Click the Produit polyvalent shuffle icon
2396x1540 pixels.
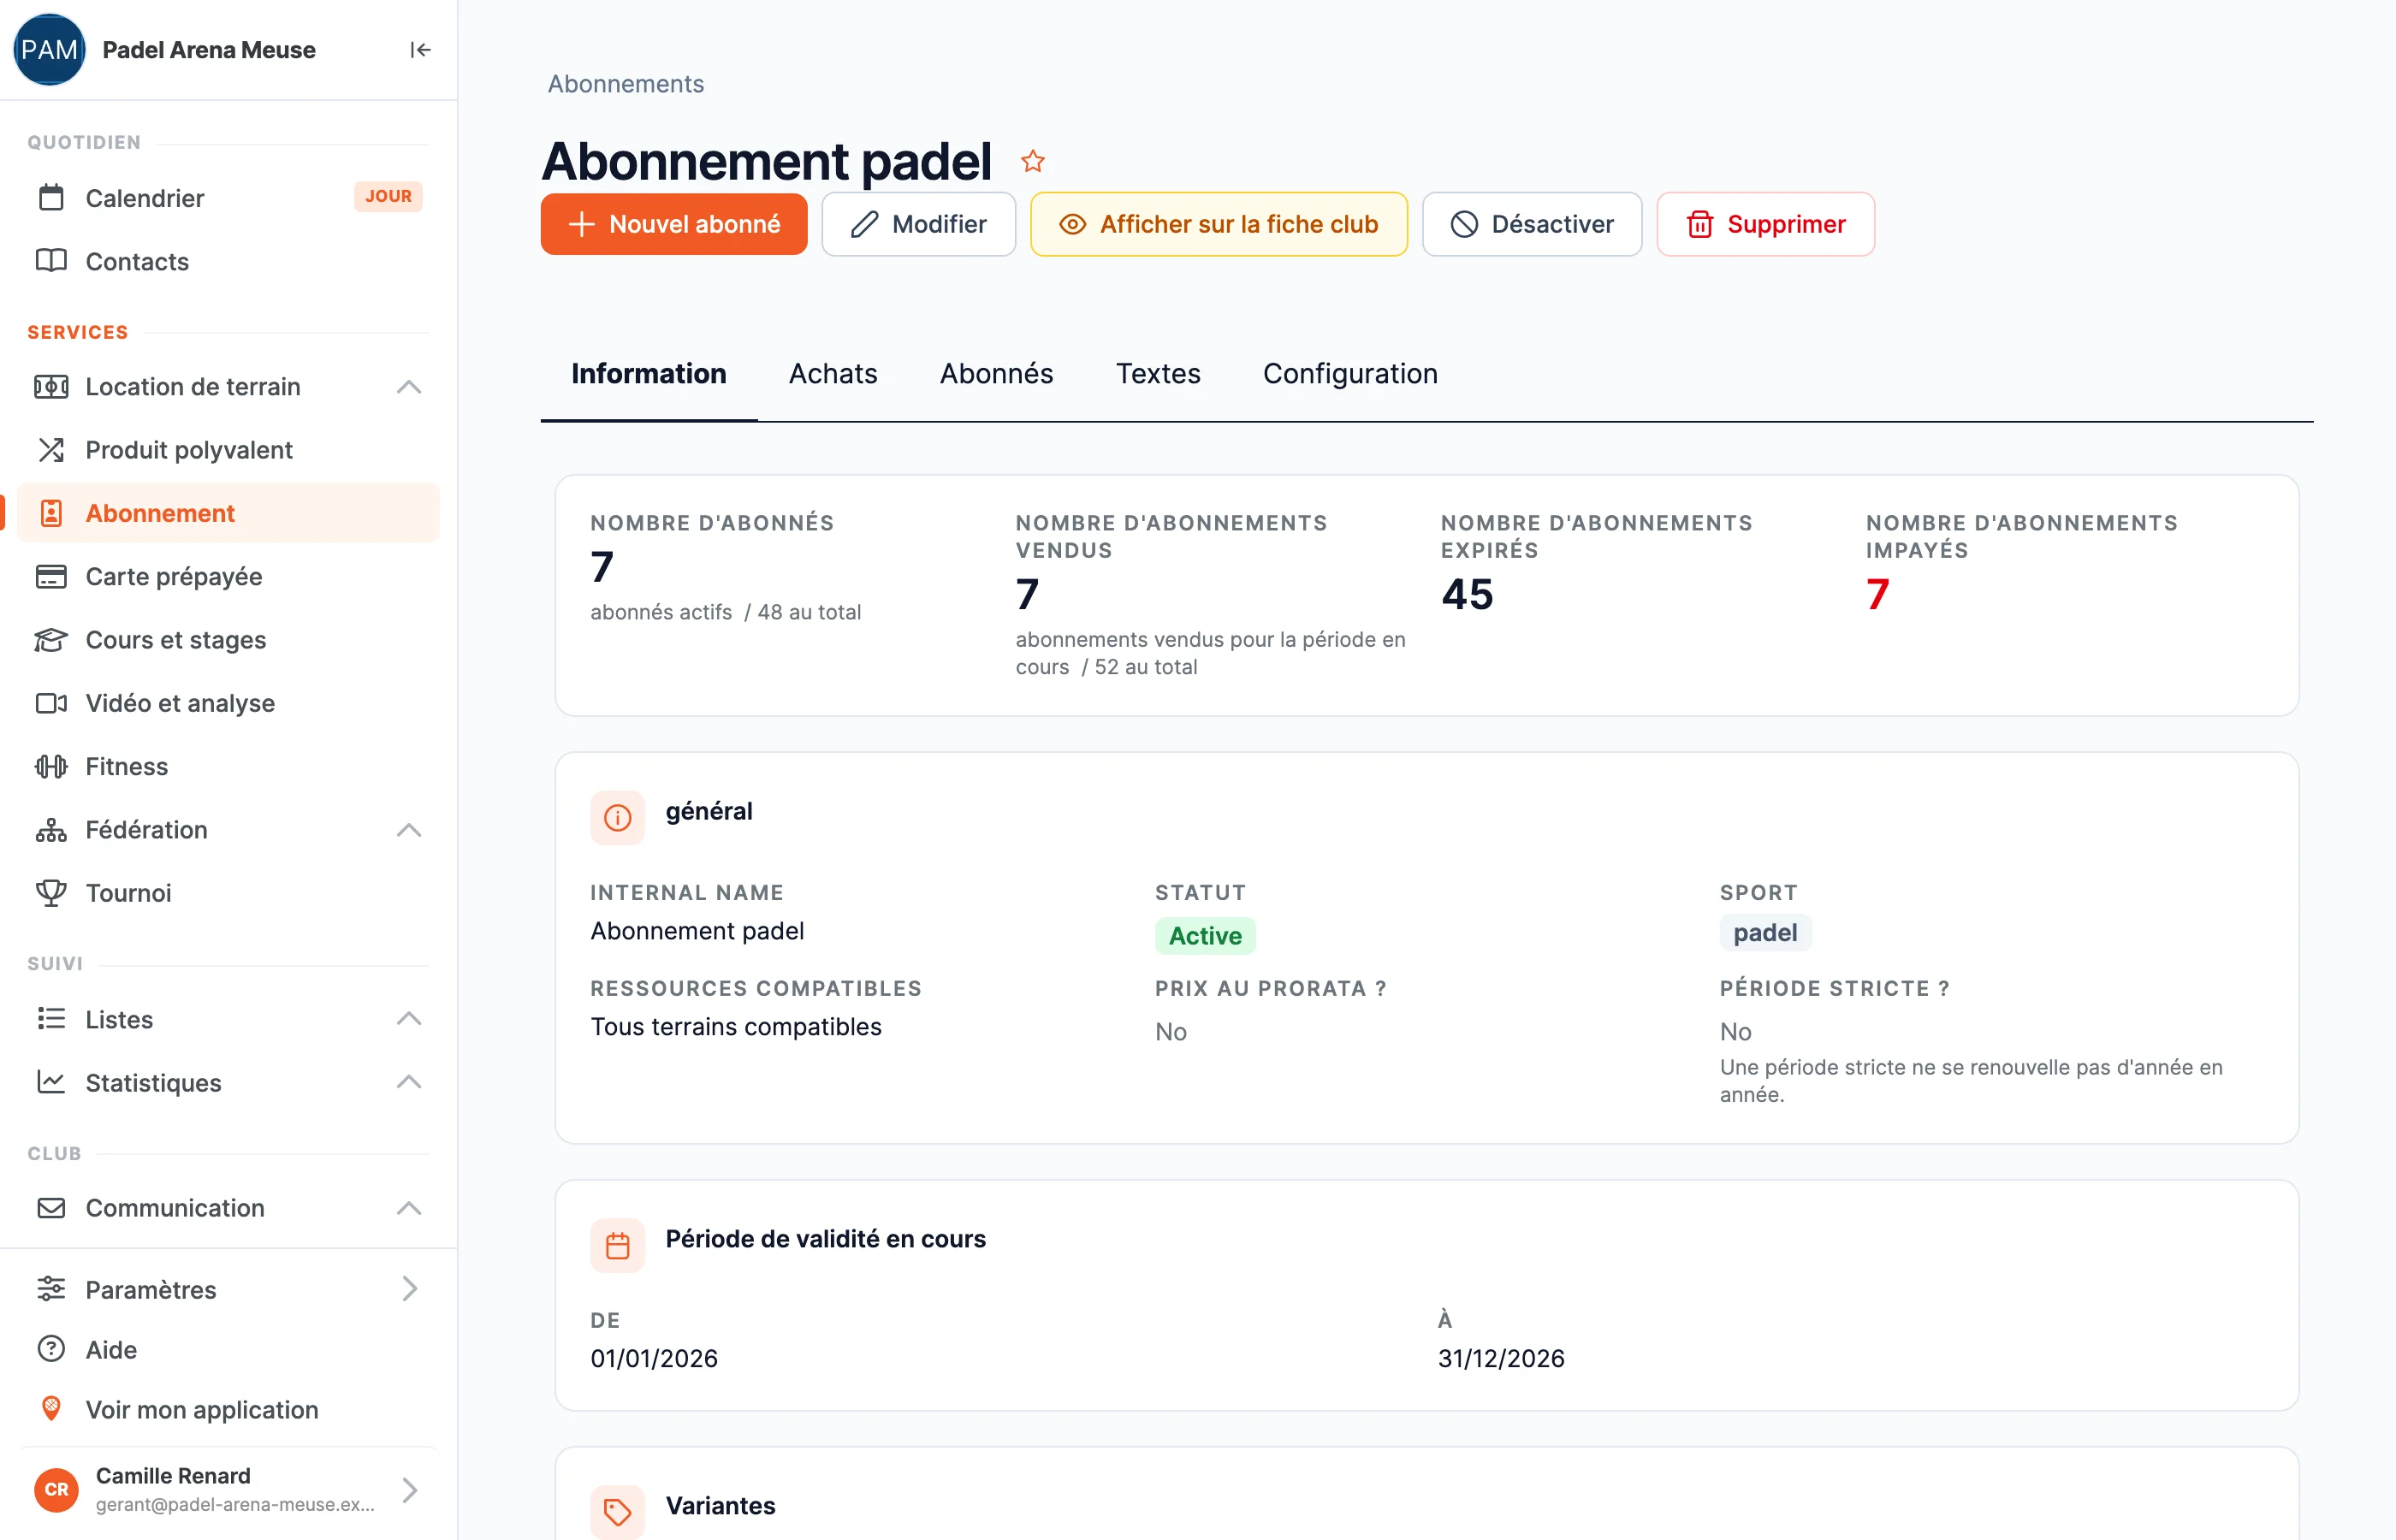tap(51, 450)
